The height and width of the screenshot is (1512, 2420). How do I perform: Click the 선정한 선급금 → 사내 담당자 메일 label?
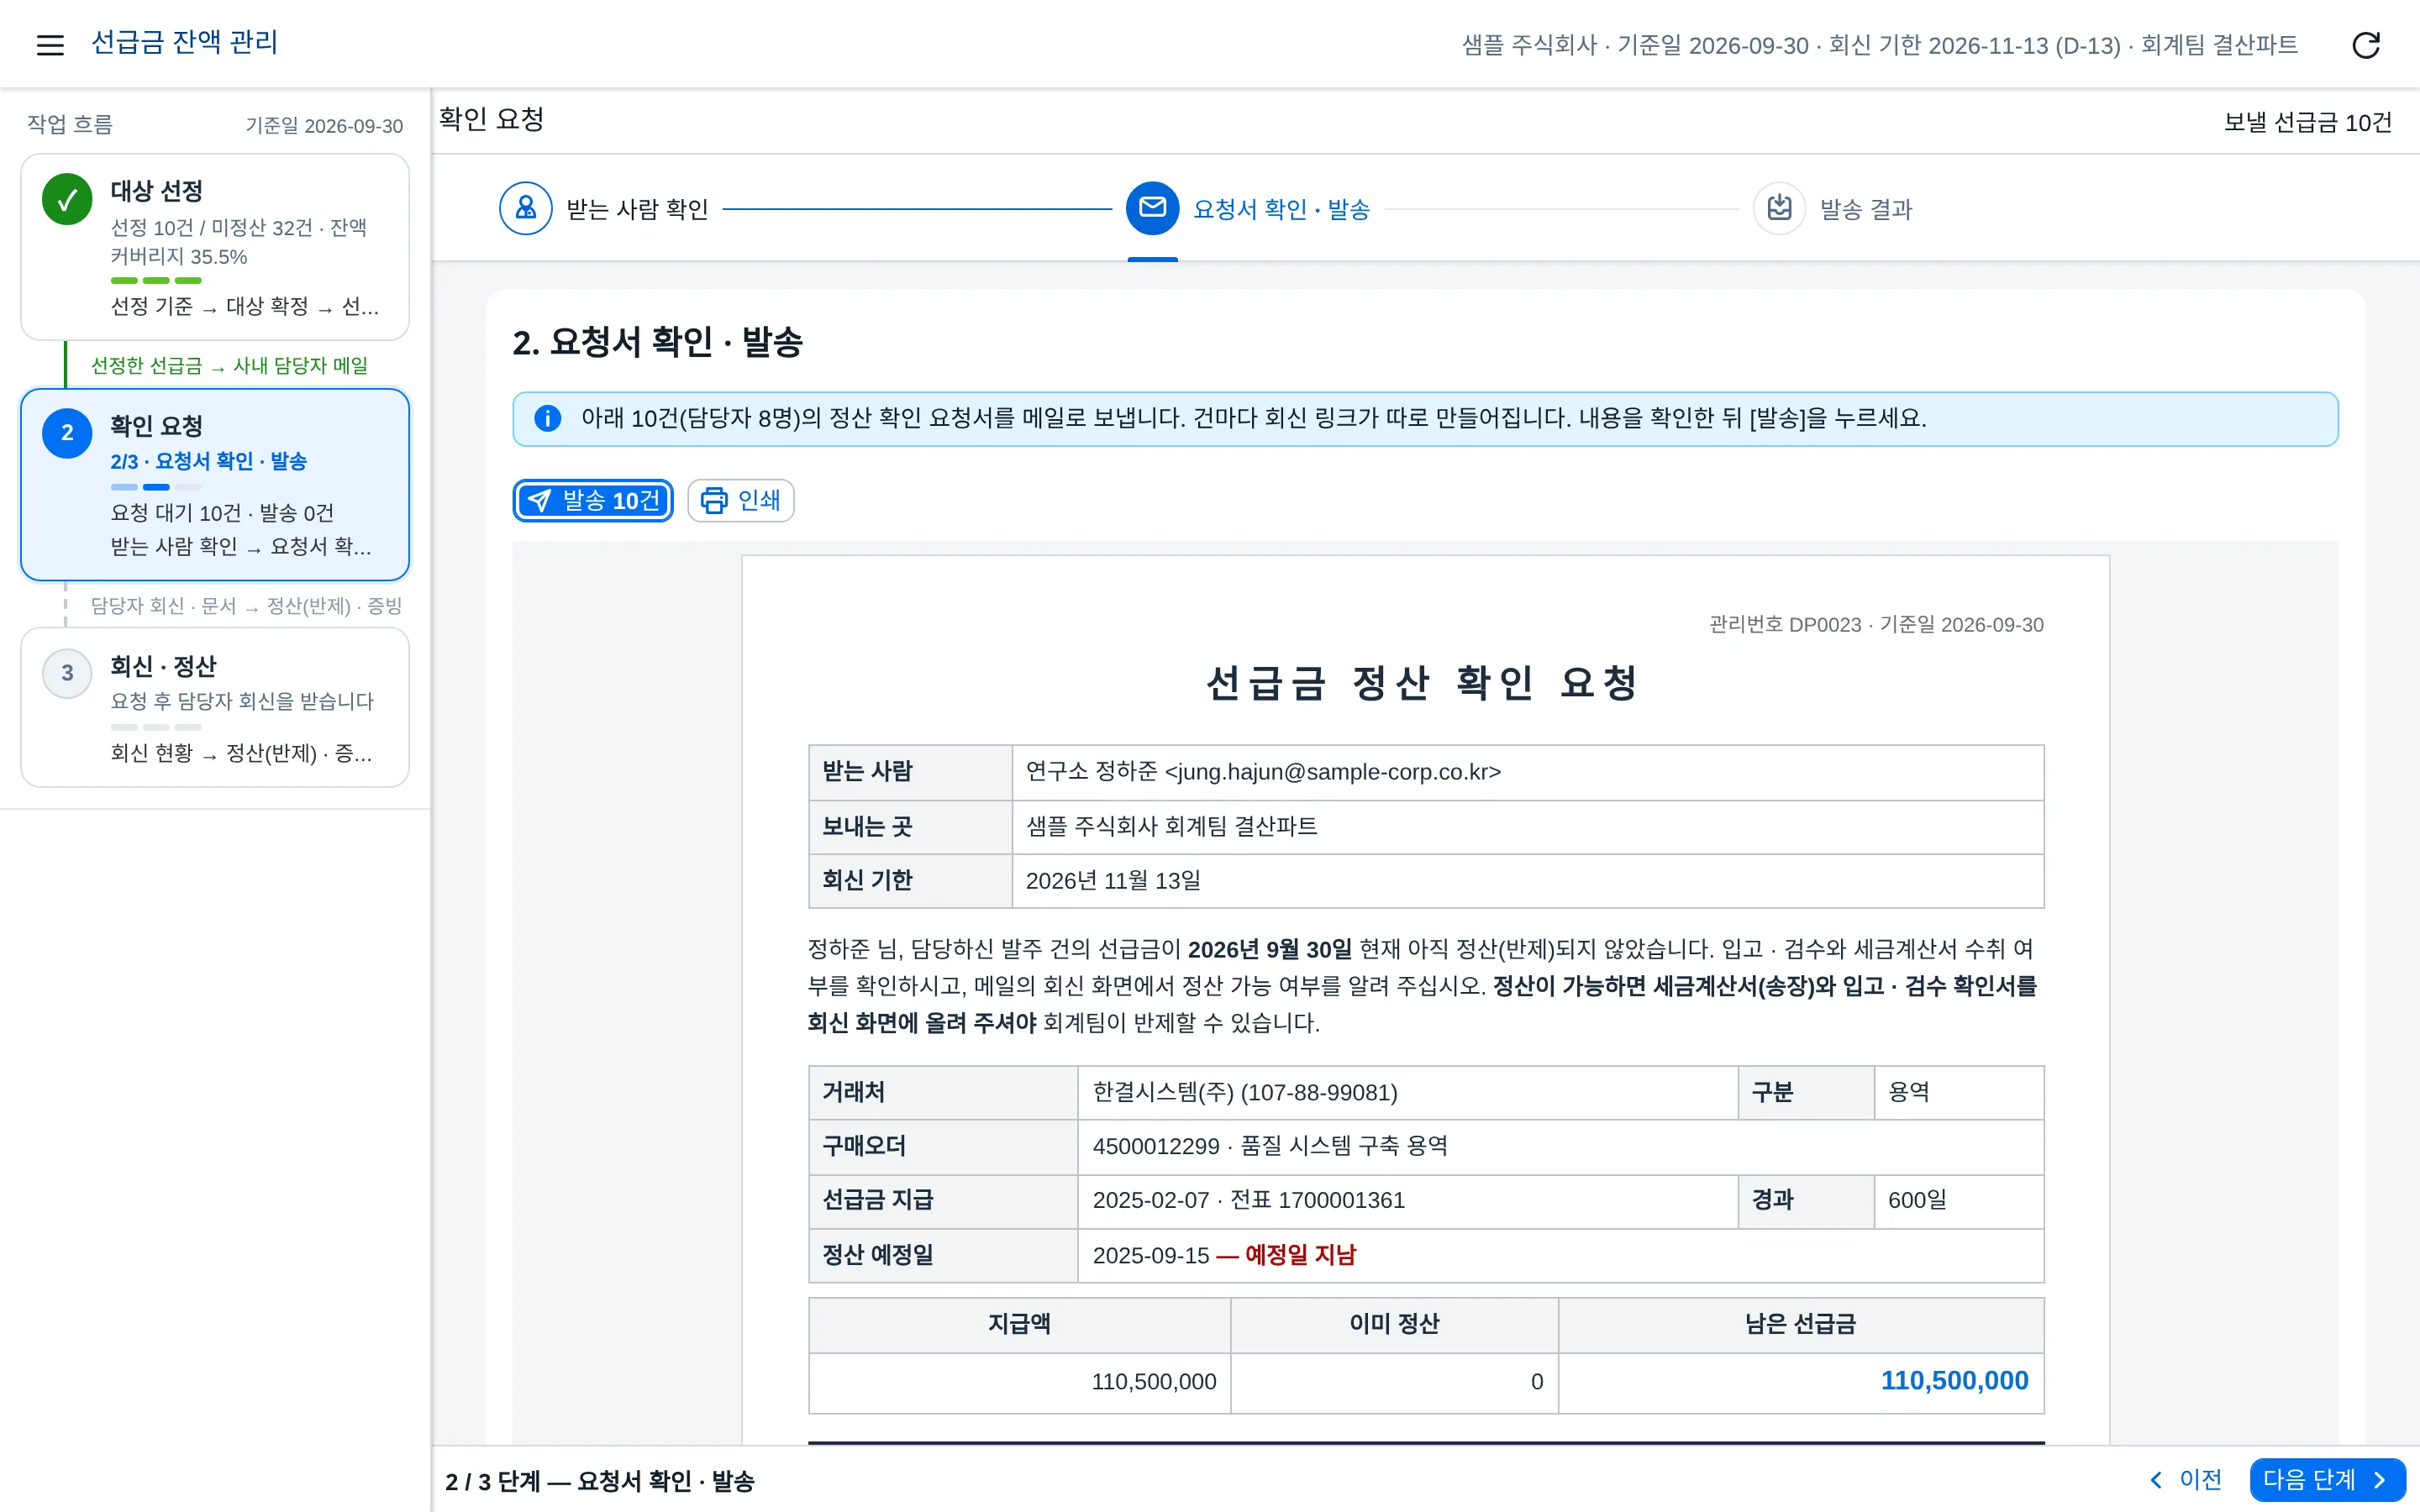pyautogui.click(x=229, y=365)
